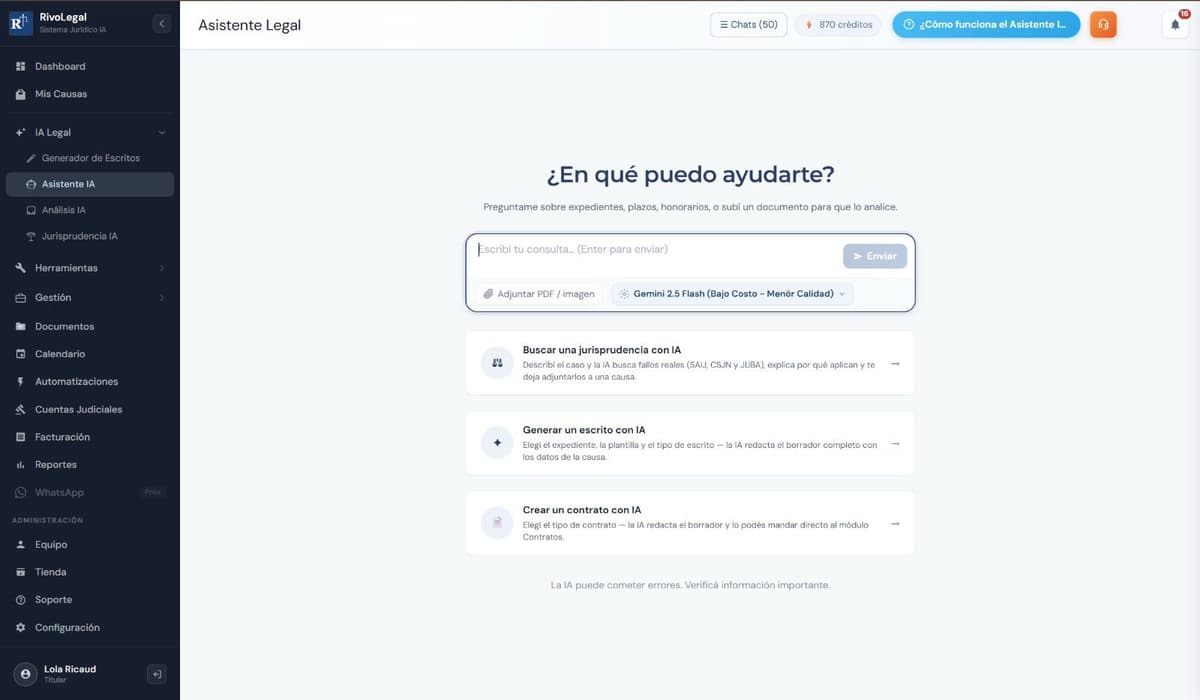Screen dimensions: 1200x700
Task: Click the Automatizaciones lightning icon
Action: pyautogui.click(x=21, y=382)
